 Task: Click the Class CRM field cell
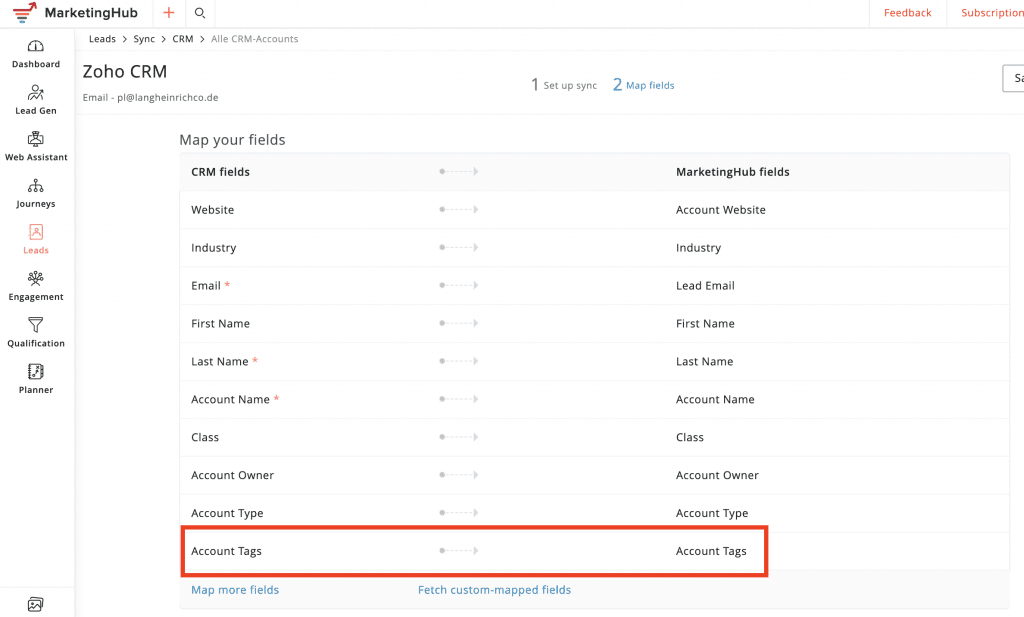tap(205, 437)
